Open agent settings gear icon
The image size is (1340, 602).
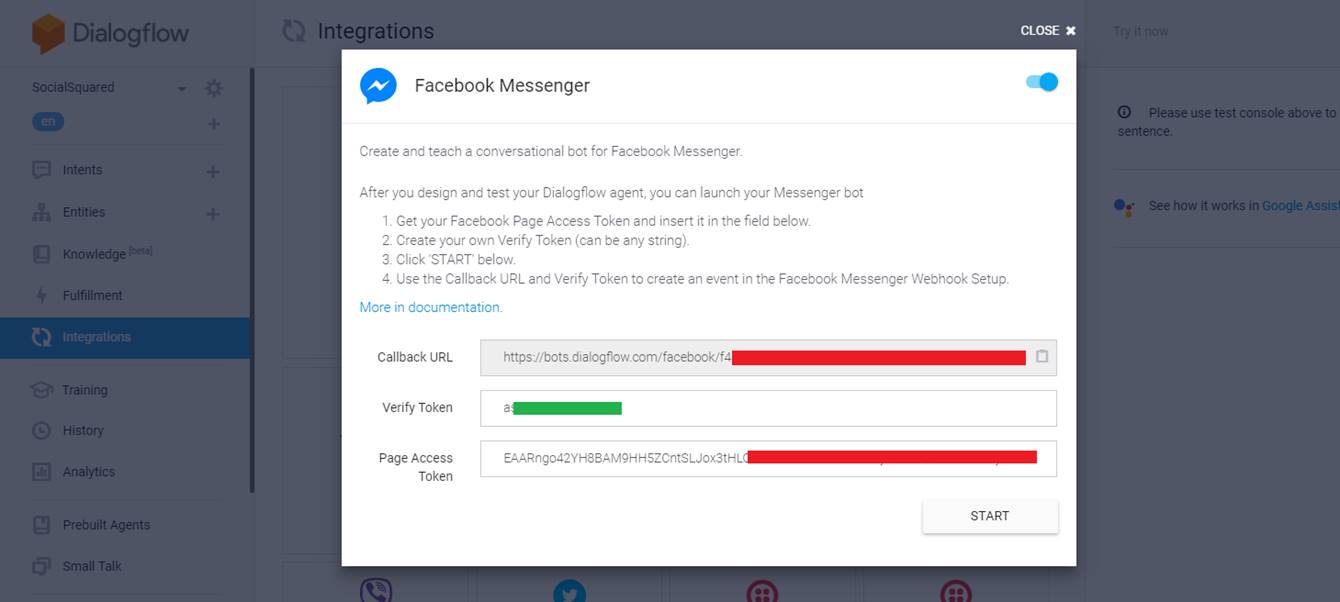213,88
